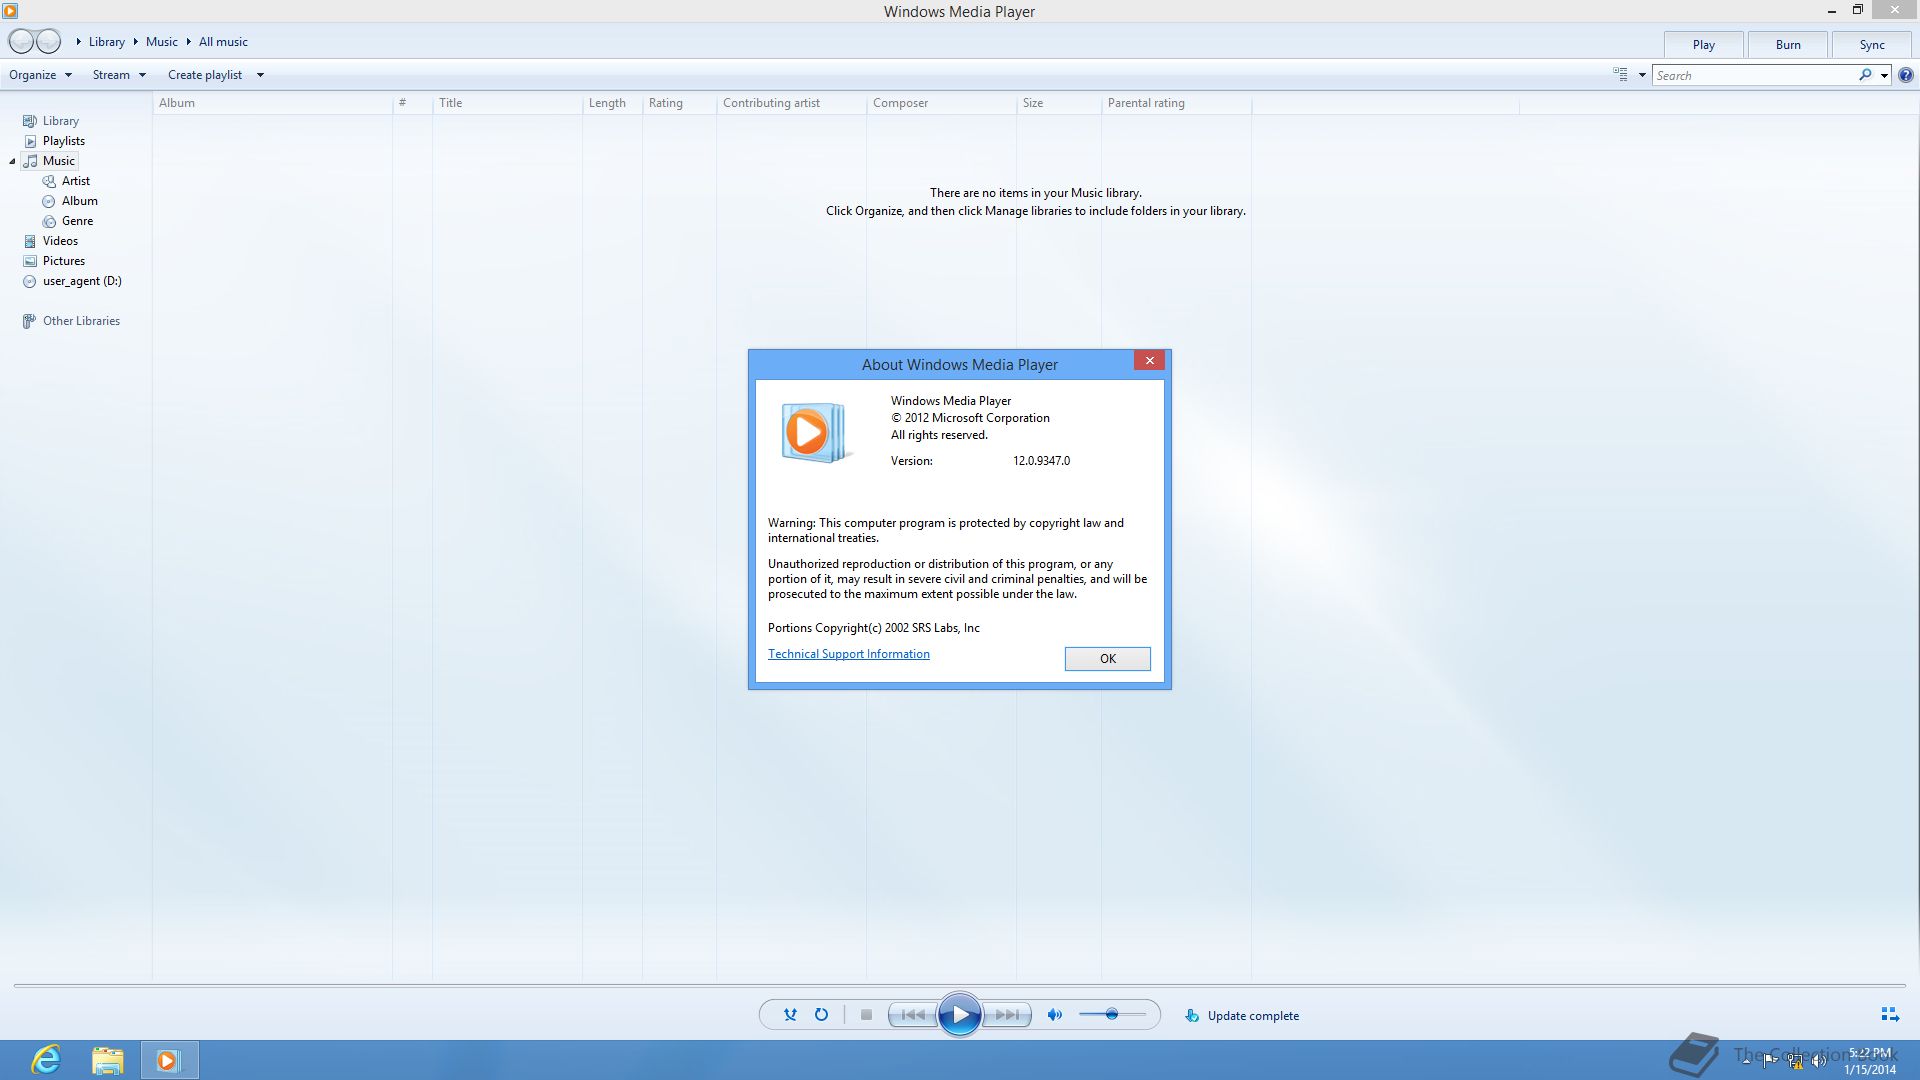Click the seek bar above playback controls
Image resolution: width=1920 pixels, height=1080 pixels.
pyautogui.click(x=959, y=986)
